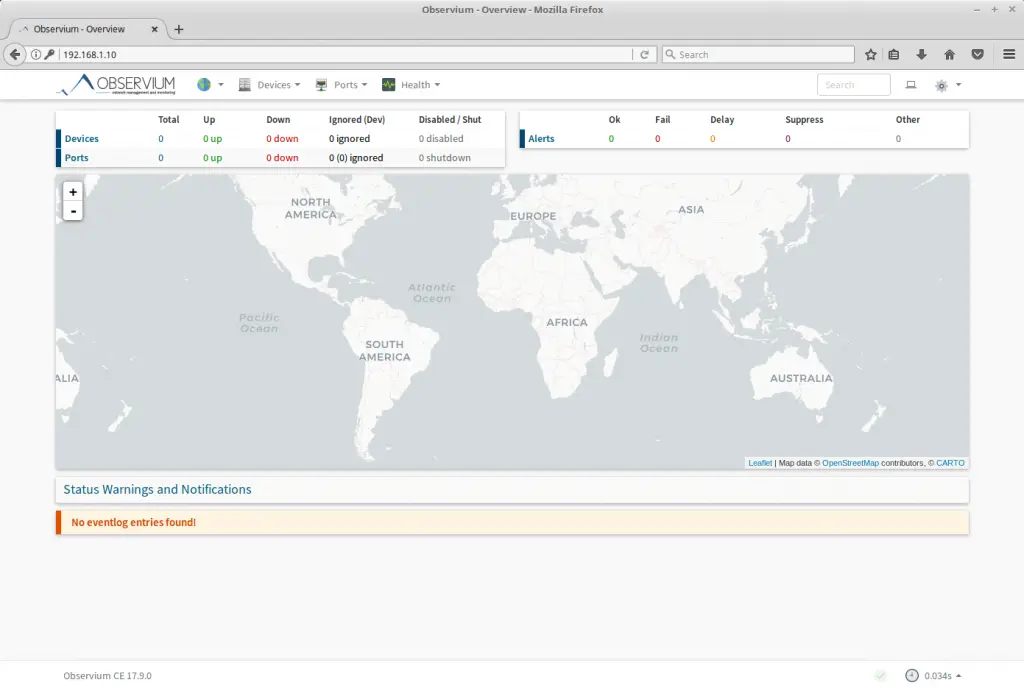This screenshot has height=688, width=1024.
Task: Show bookmarks list icon
Action: [x=894, y=54]
